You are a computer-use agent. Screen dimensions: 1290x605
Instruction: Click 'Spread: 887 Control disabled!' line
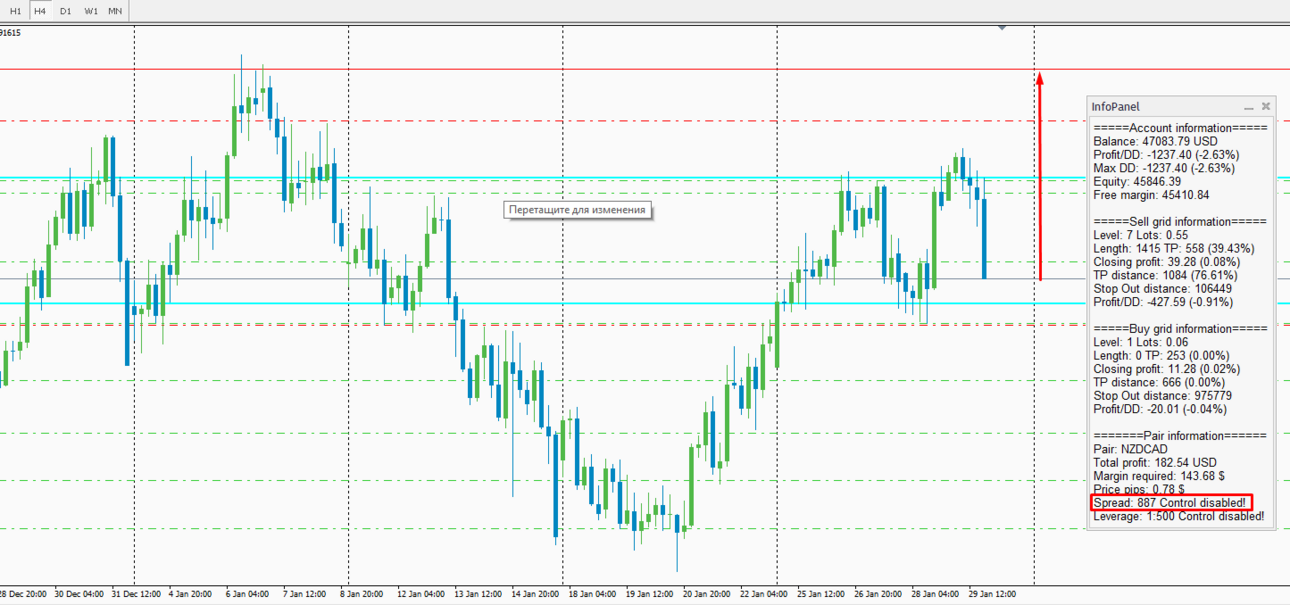pos(1170,502)
